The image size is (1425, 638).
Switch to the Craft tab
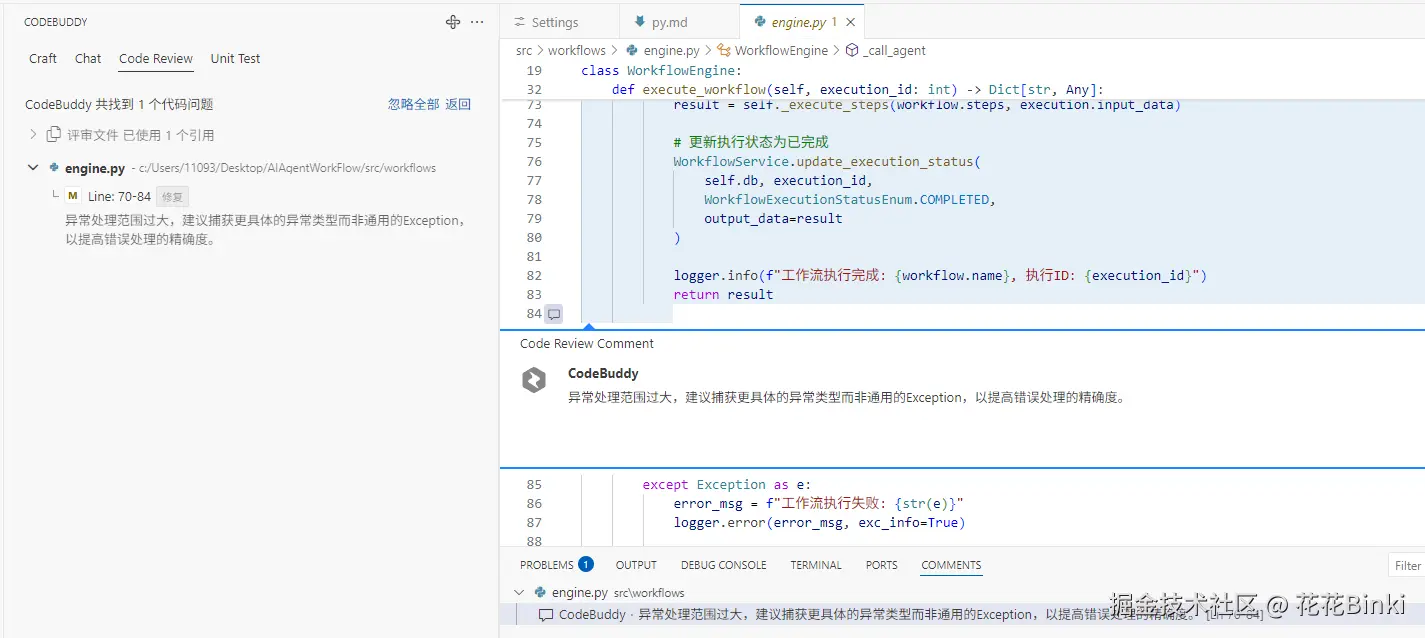click(x=43, y=58)
